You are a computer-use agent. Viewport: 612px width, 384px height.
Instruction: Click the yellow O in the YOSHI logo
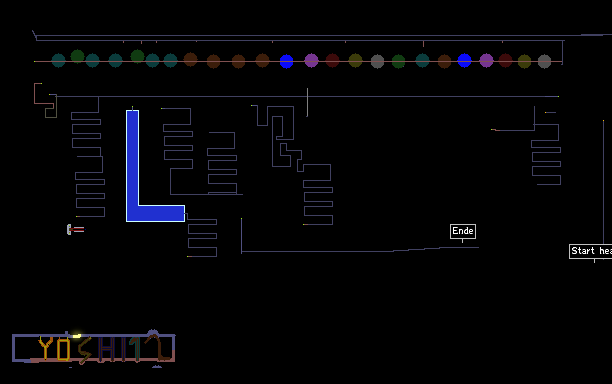click(x=63, y=349)
